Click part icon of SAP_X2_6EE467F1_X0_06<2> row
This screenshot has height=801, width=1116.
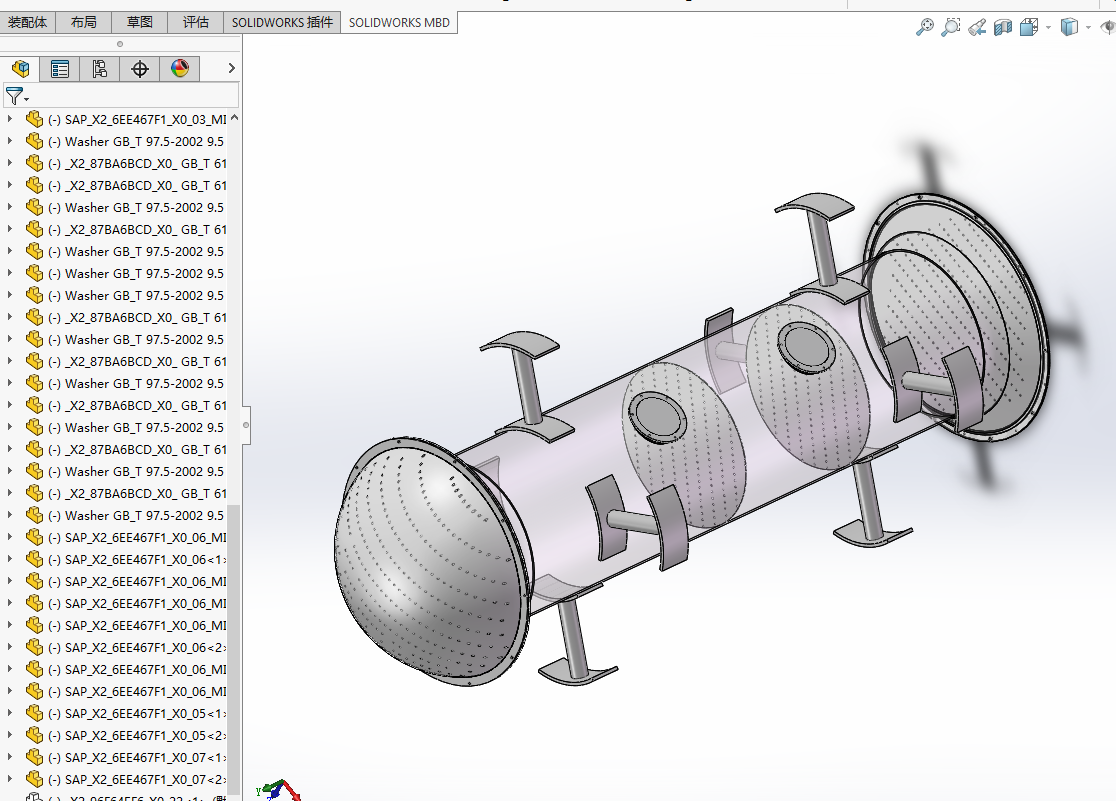click(x=34, y=647)
